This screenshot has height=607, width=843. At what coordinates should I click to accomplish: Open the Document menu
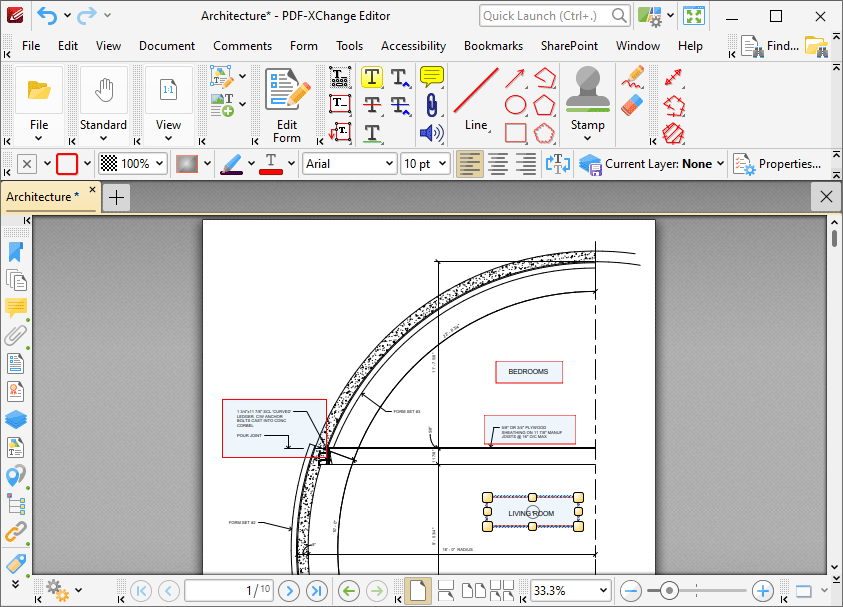coord(167,46)
